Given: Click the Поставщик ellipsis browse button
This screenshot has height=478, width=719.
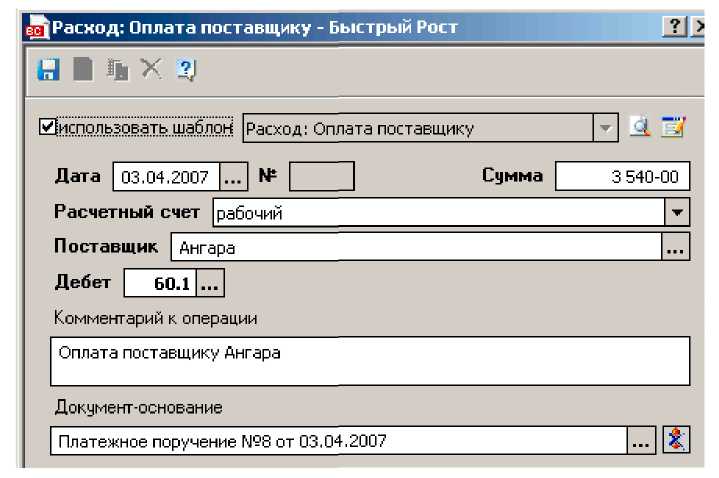Looking at the screenshot, I should (x=675, y=247).
